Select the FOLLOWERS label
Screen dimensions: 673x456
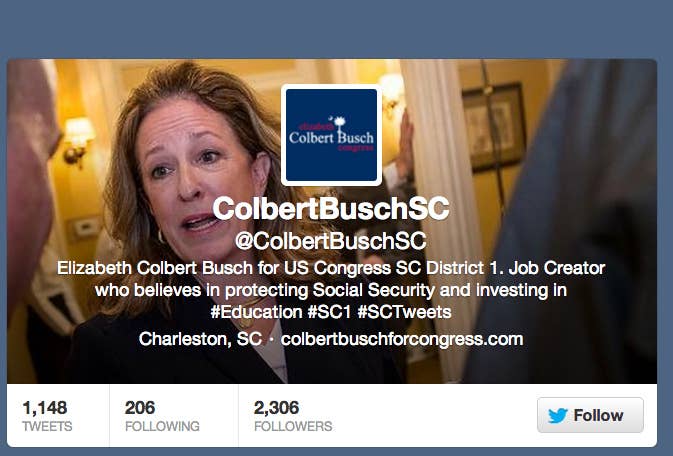click(293, 426)
